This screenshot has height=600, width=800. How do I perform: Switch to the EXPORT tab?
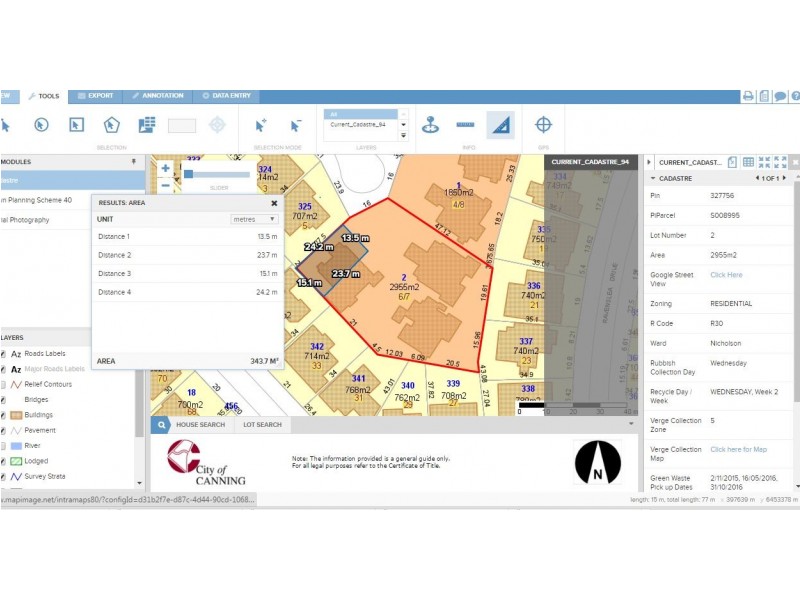pos(95,96)
